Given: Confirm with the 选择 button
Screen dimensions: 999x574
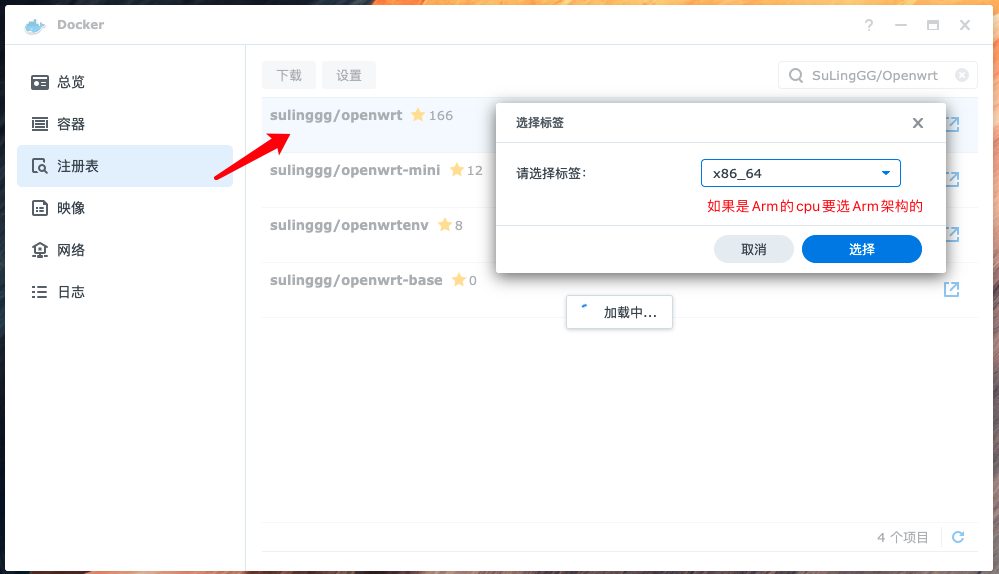Looking at the screenshot, I should point(861,249).
